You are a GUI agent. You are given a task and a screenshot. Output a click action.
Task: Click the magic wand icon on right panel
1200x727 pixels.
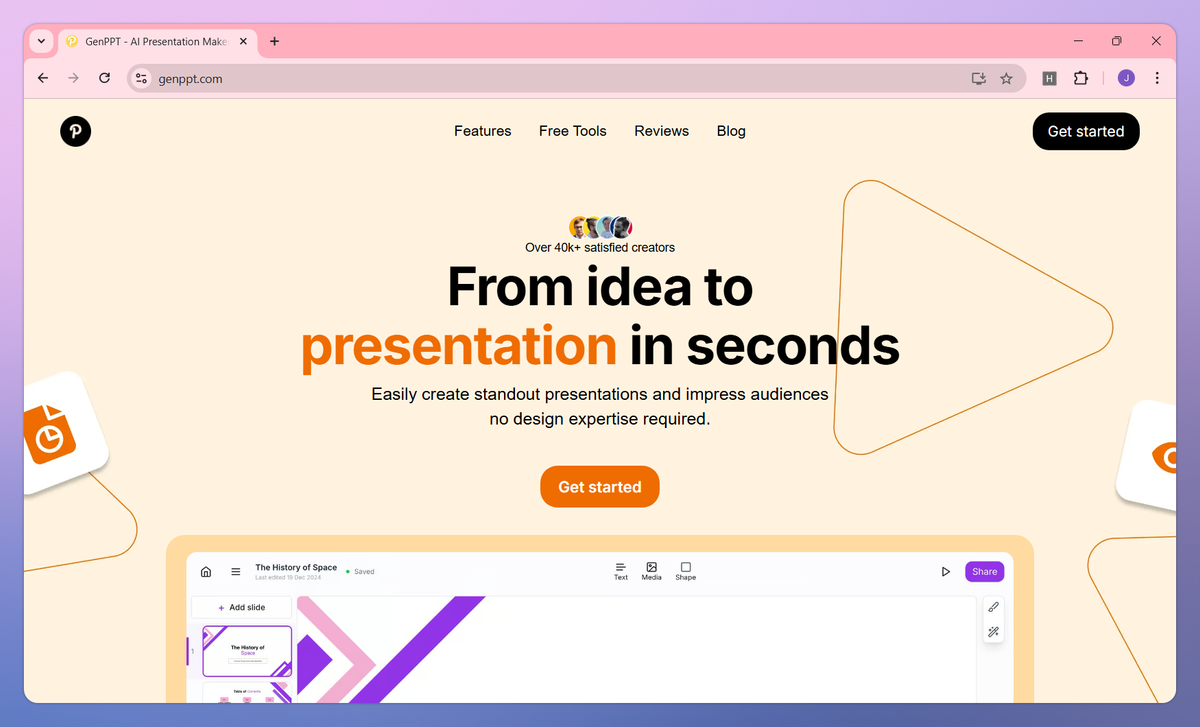coord(993,632)
